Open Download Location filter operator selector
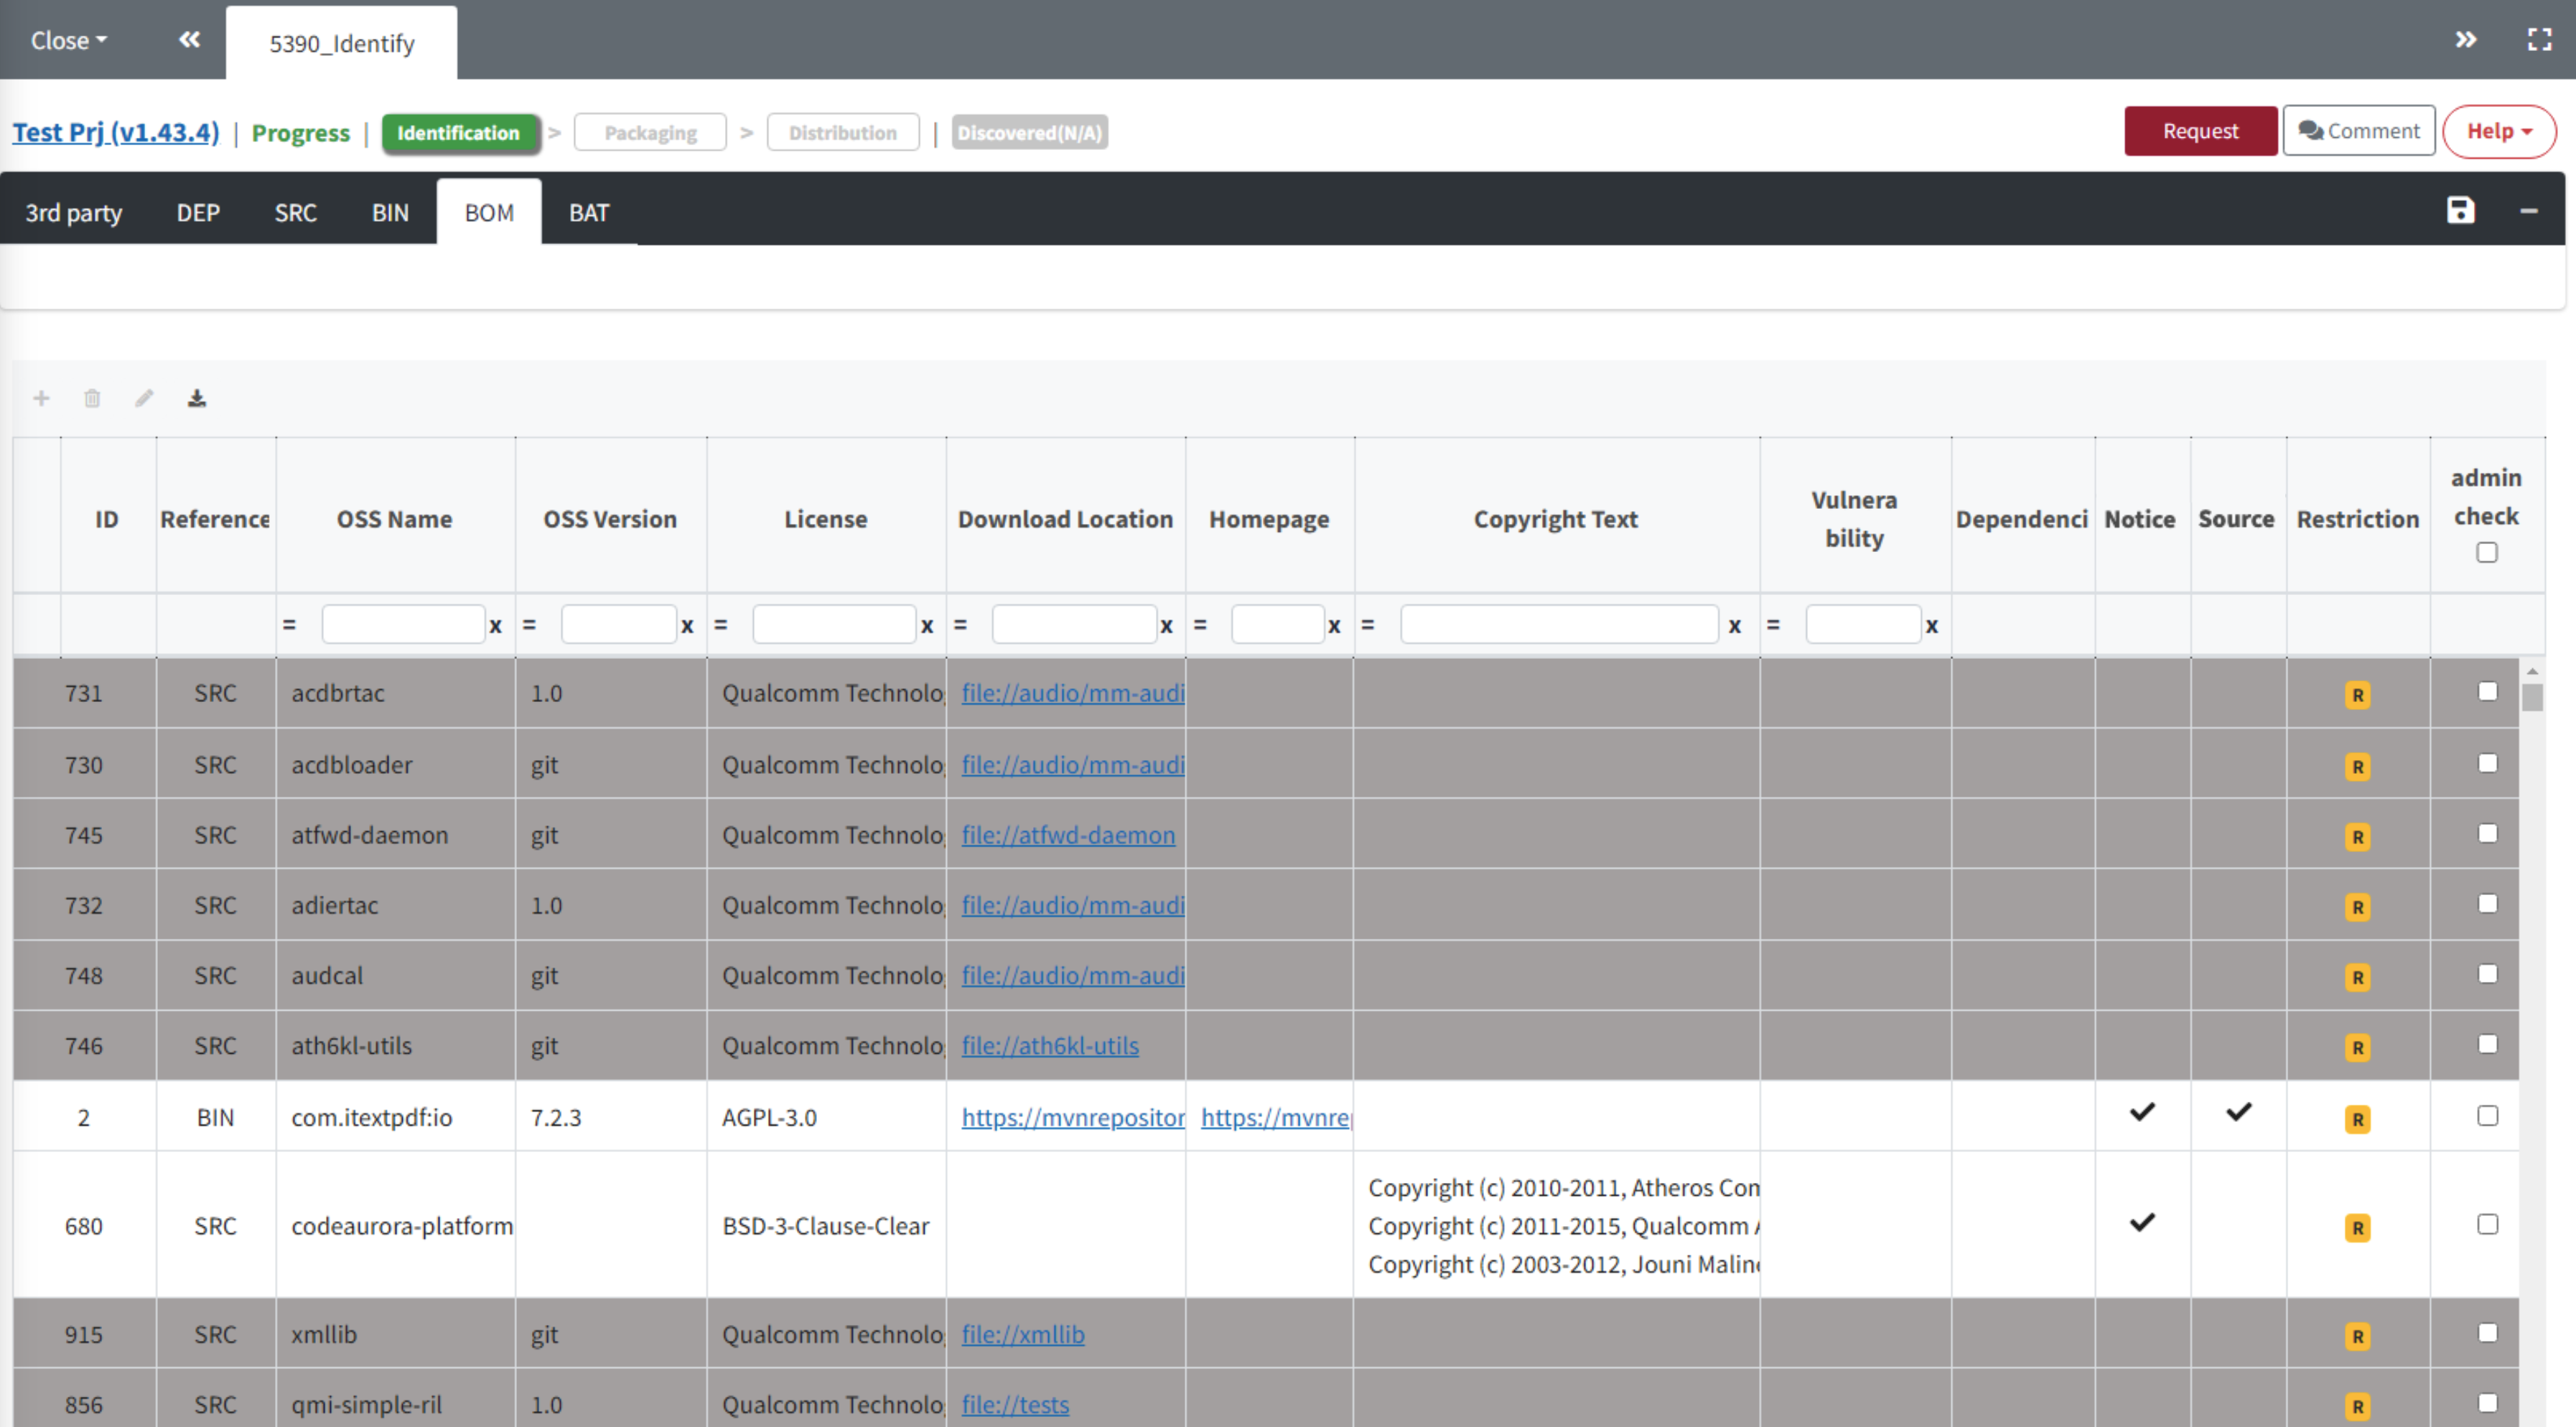The width and height of the screenshot is (2576, 1427). pyautogui.click(x=960, y=625)
